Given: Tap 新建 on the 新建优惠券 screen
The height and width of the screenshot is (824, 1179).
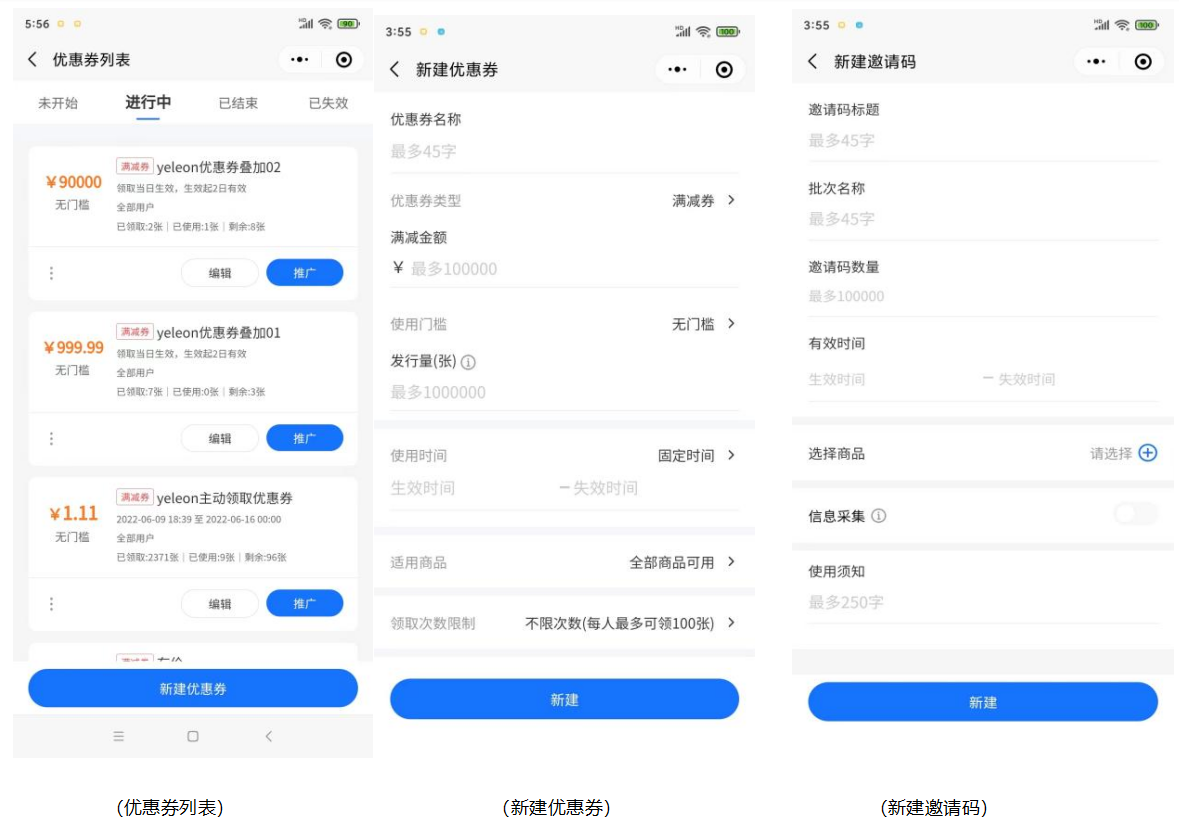Looking at the screenshot, I should tap(564, 700).
